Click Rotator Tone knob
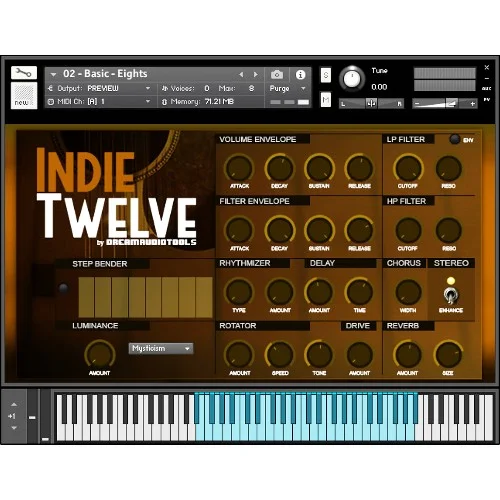 tap(319, 355)
